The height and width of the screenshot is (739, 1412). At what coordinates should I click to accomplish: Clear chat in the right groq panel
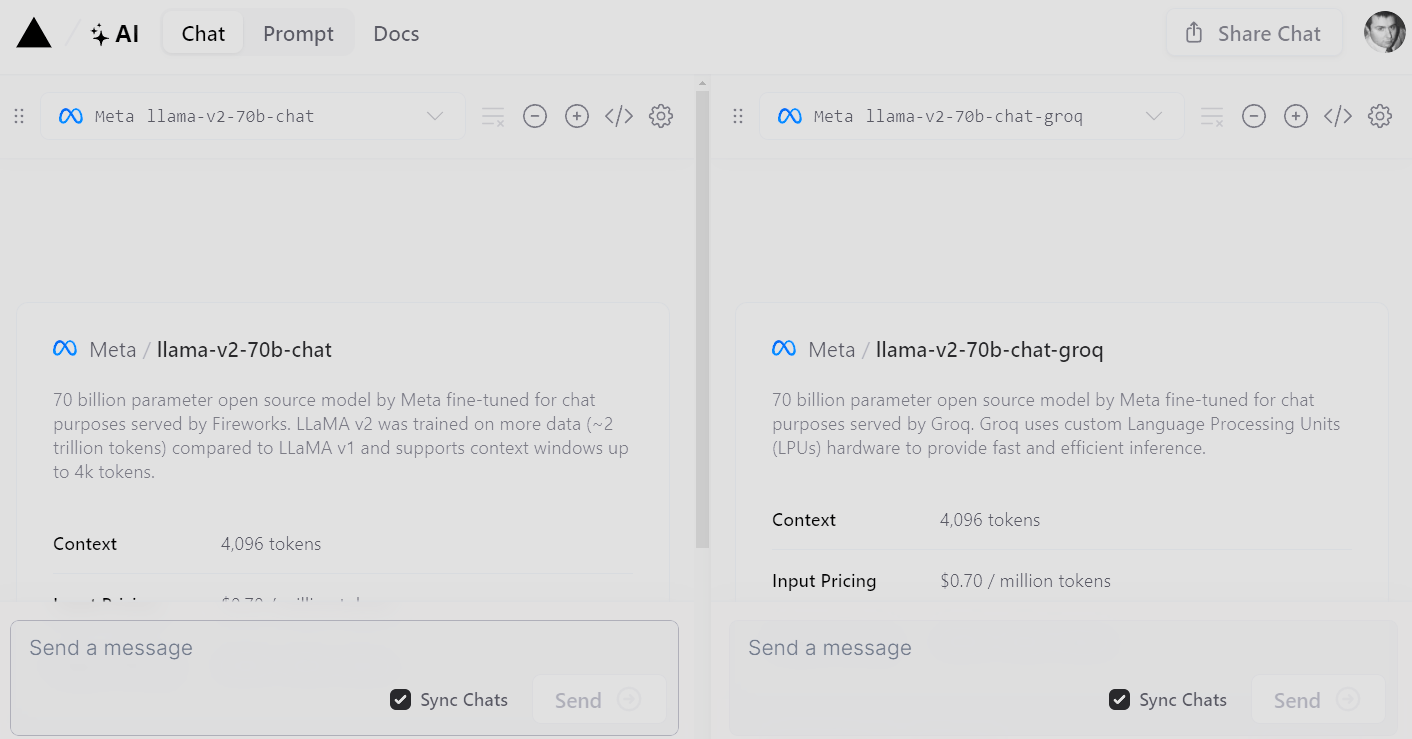(1212, 116)
